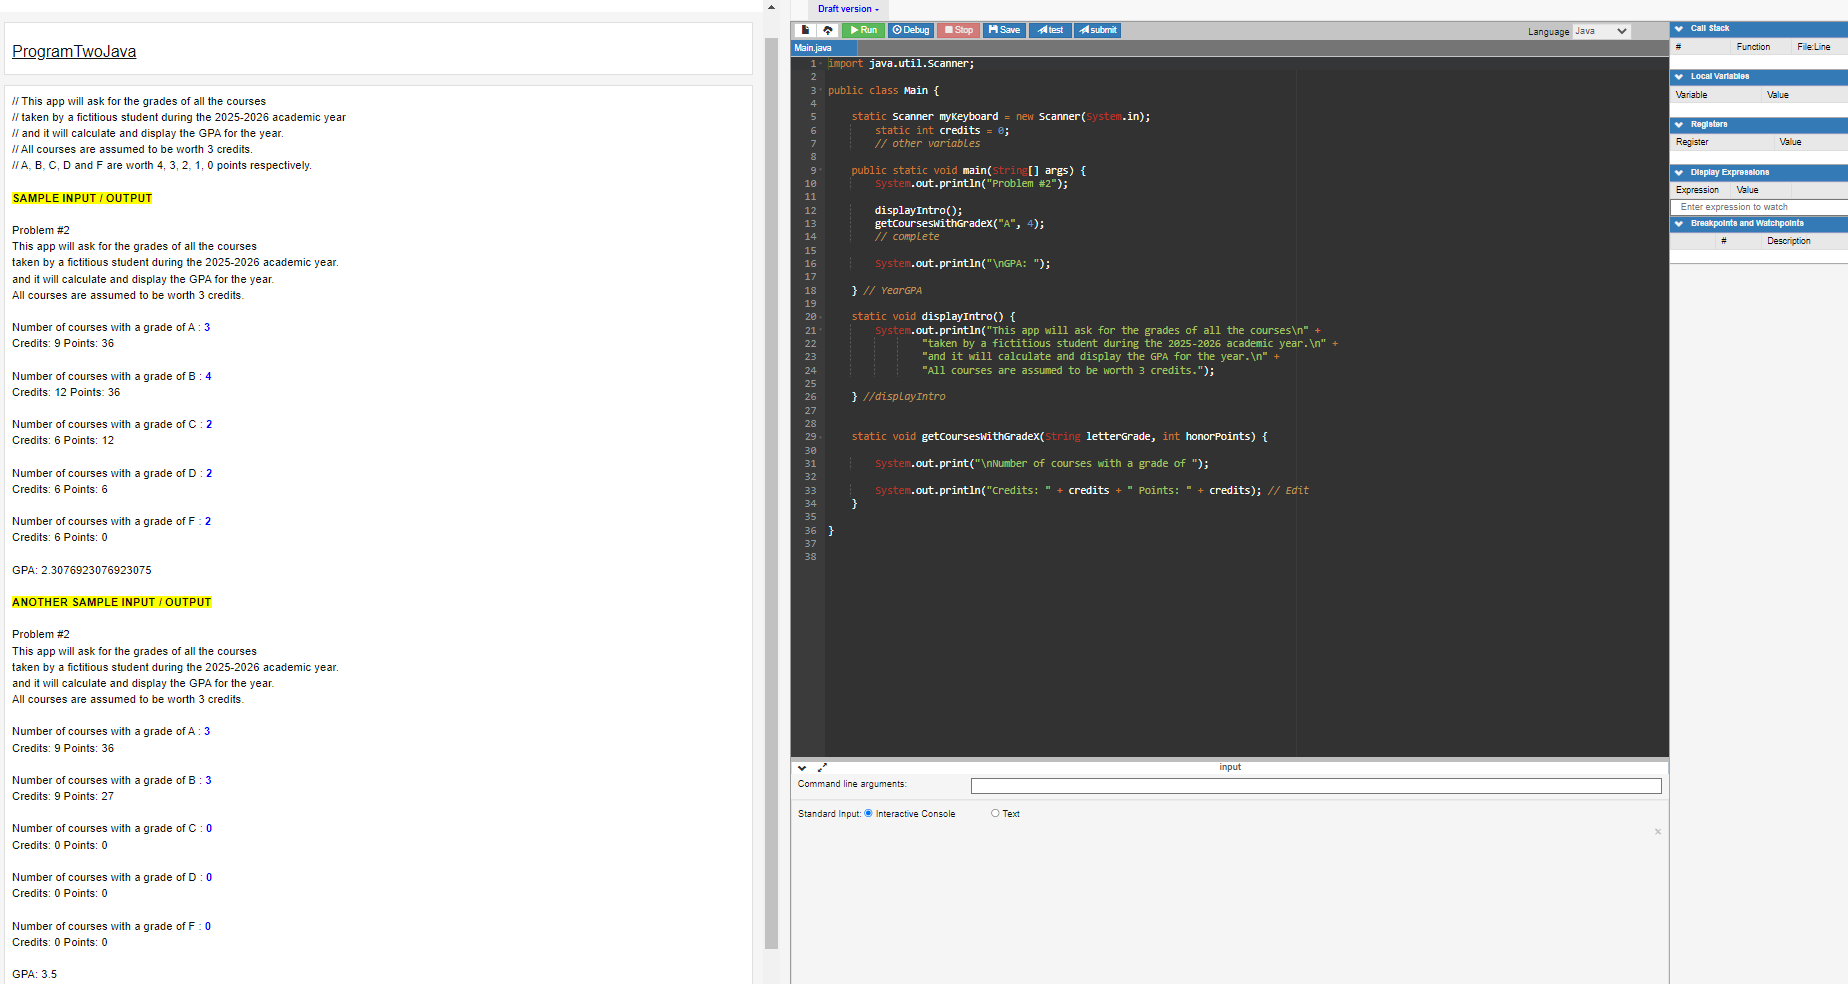Click the Save icon in the toolbar
This screenshot has width=1848, height=984.
pyautogui.click(x=1003, y=30)
